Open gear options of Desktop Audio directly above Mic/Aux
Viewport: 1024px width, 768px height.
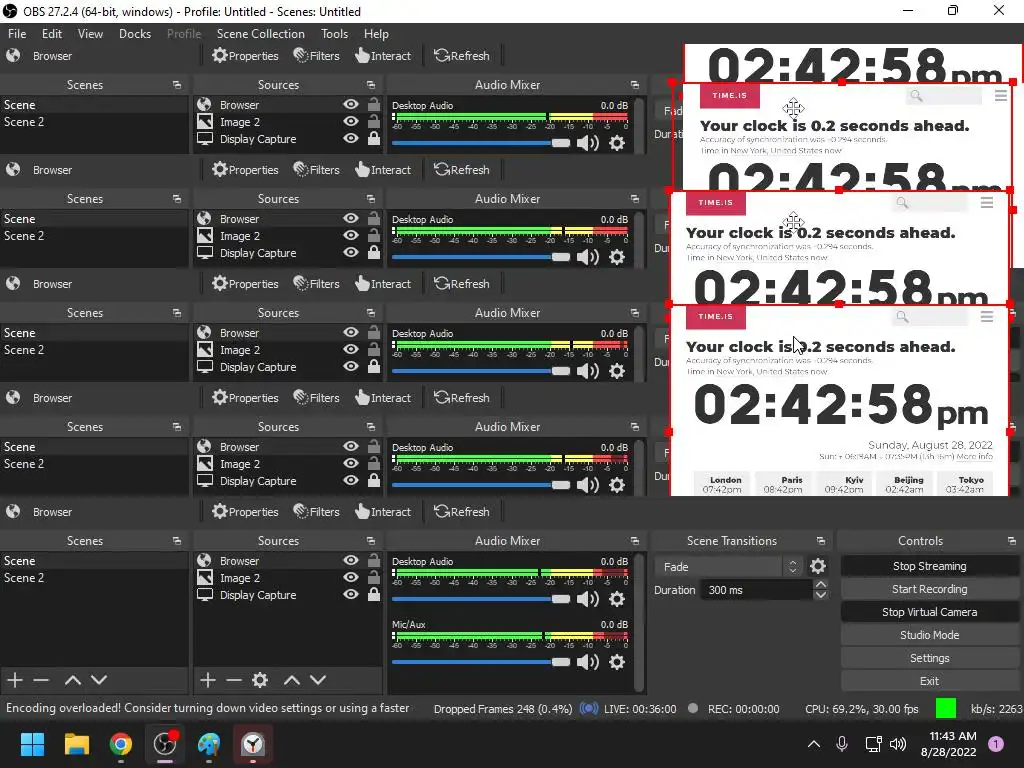coord(616,599)
